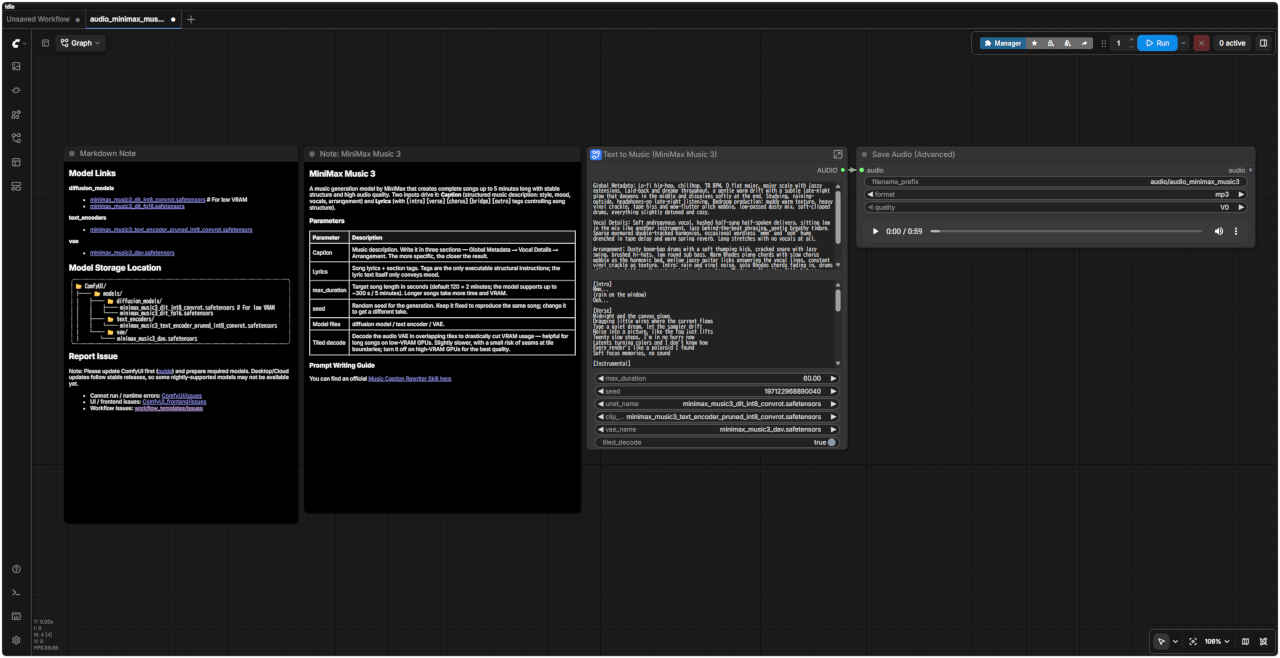1280x658 pixels.
Task: Open the clip_name text encoder combo
Action: 717,417
